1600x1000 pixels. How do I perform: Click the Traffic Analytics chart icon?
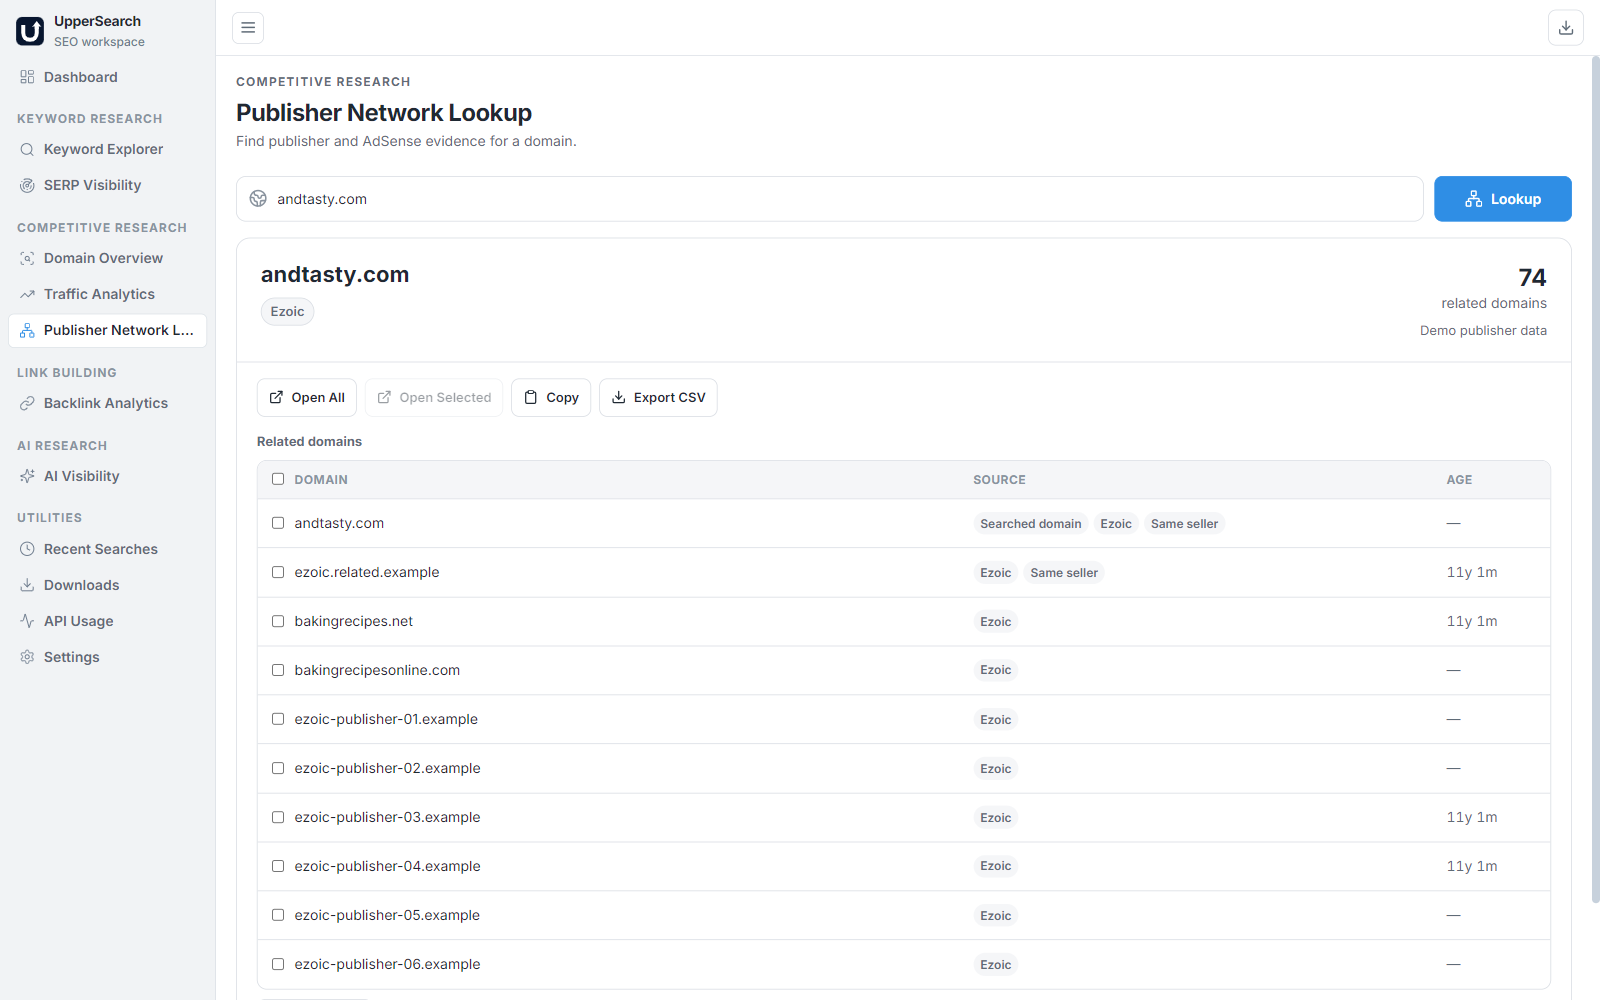[27, 294]
